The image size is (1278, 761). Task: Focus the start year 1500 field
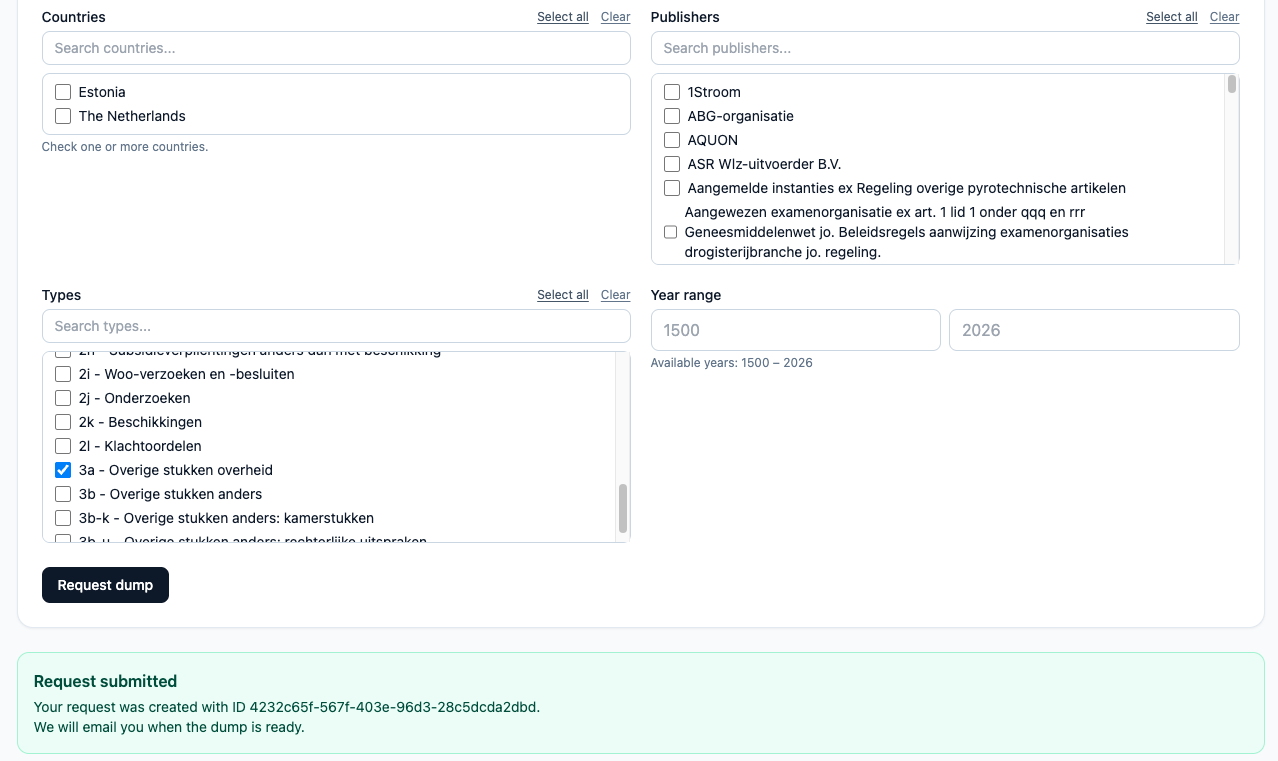point(795,330)
